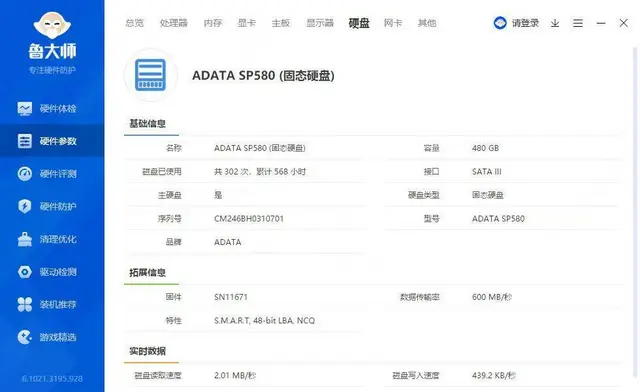Click the vertical scrollbar
Viewport: 640px width, 392px height.
click(635, 212)
